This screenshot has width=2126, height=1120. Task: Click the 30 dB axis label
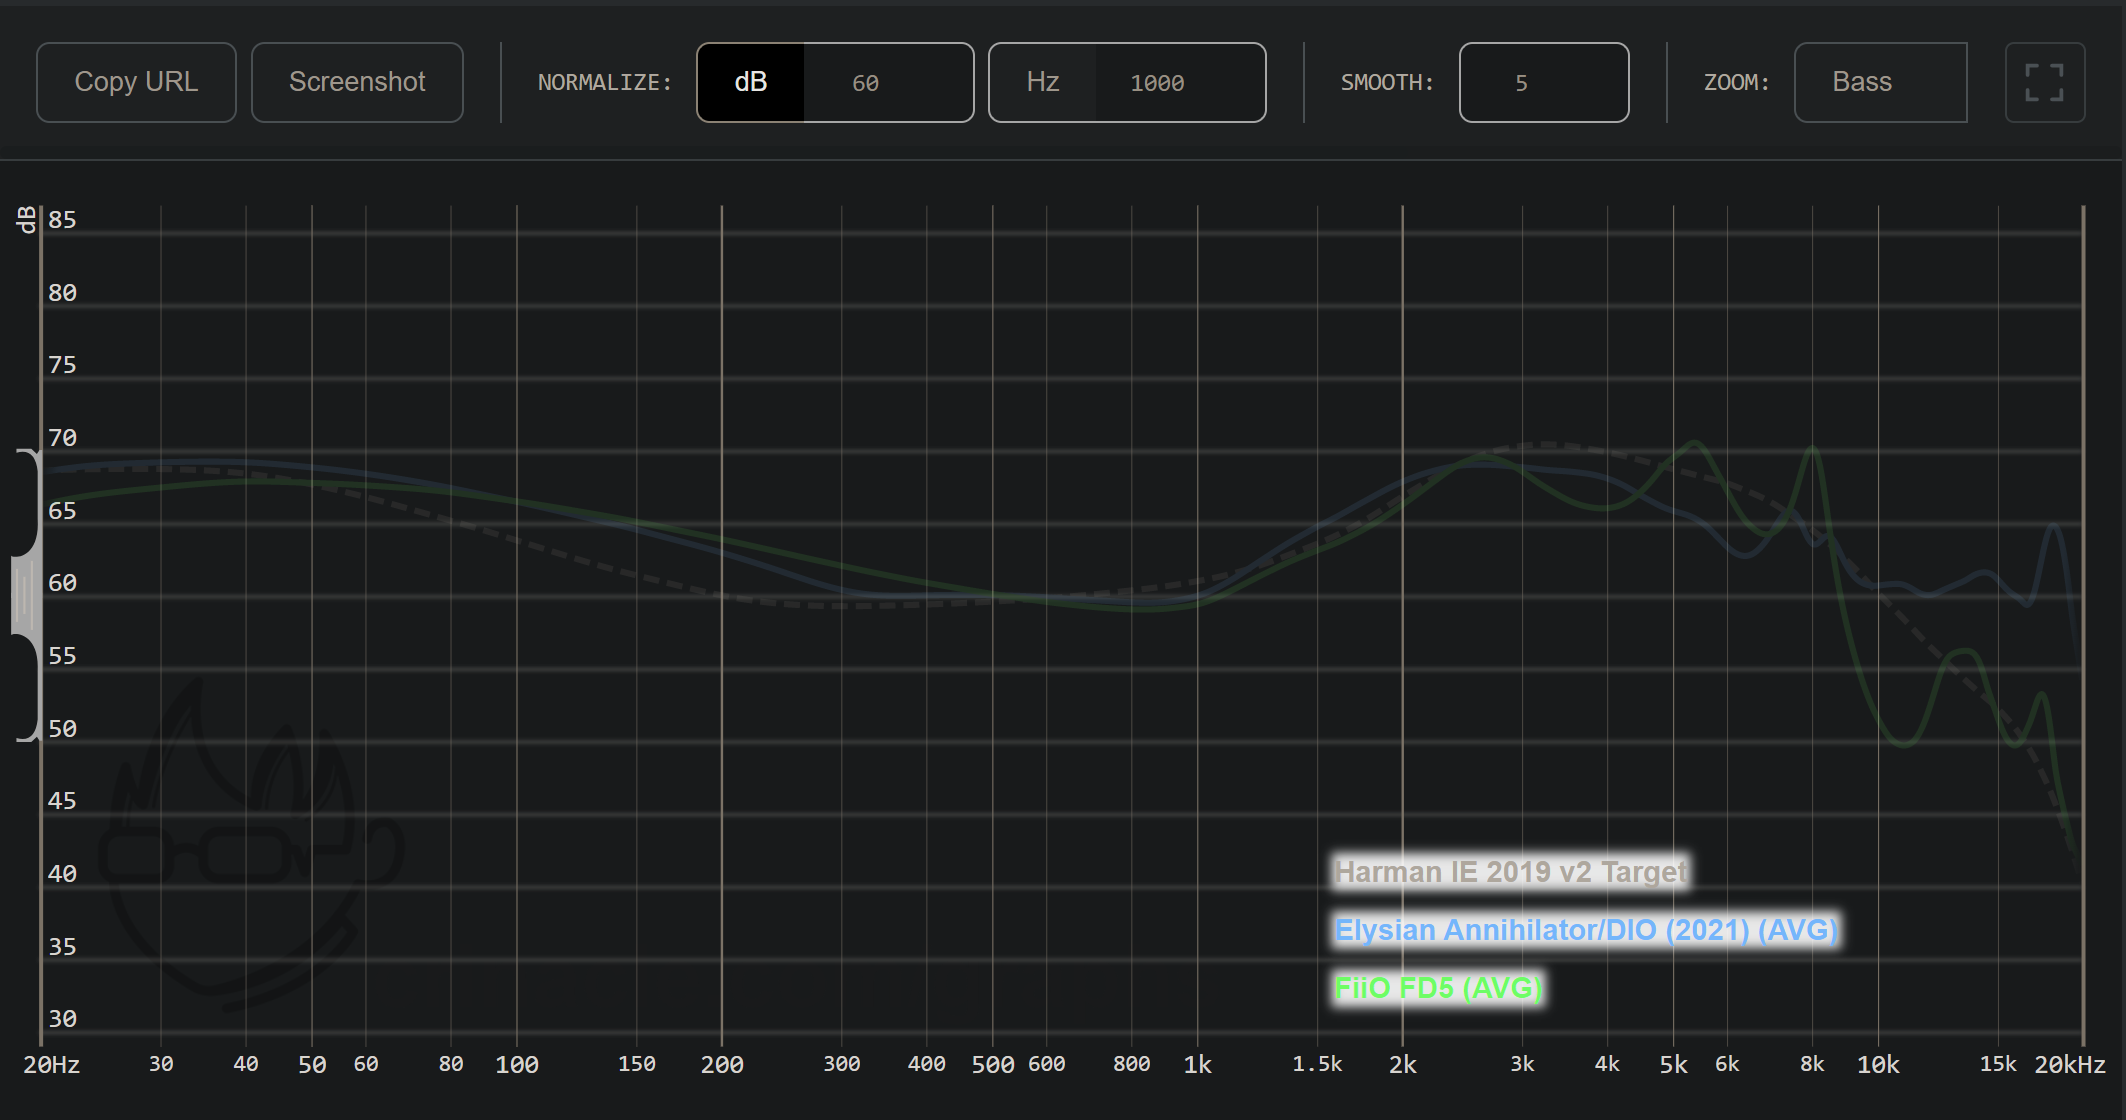(62, 1019)
